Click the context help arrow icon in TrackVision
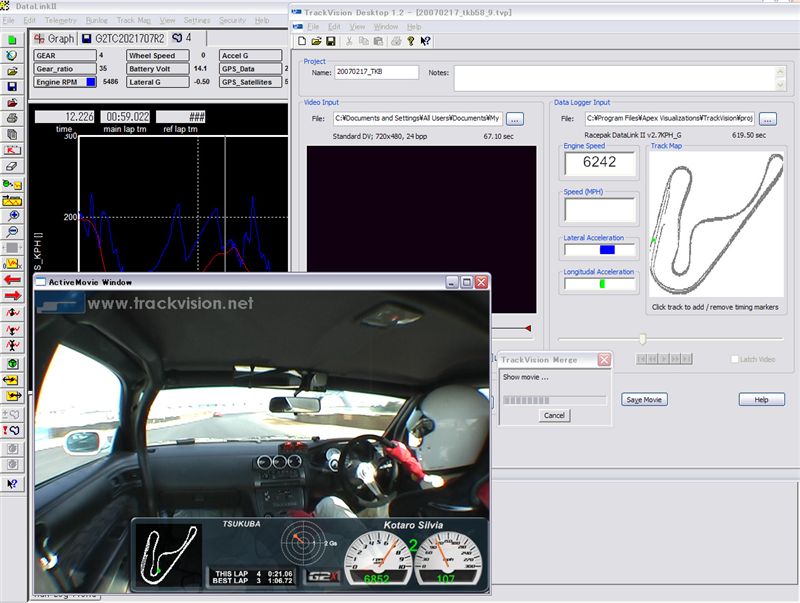Image resolution: width=800 pixels, height=603 pixels. click(x=425, y=41)
